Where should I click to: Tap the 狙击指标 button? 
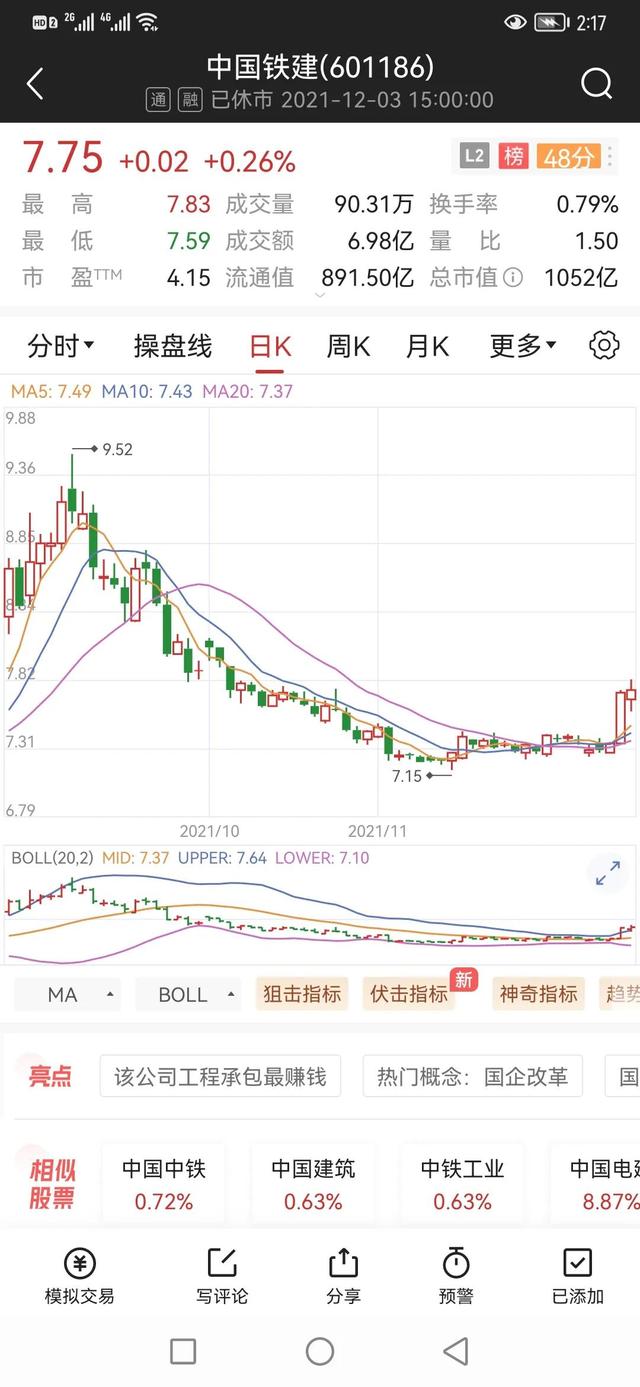coord(302,994)
